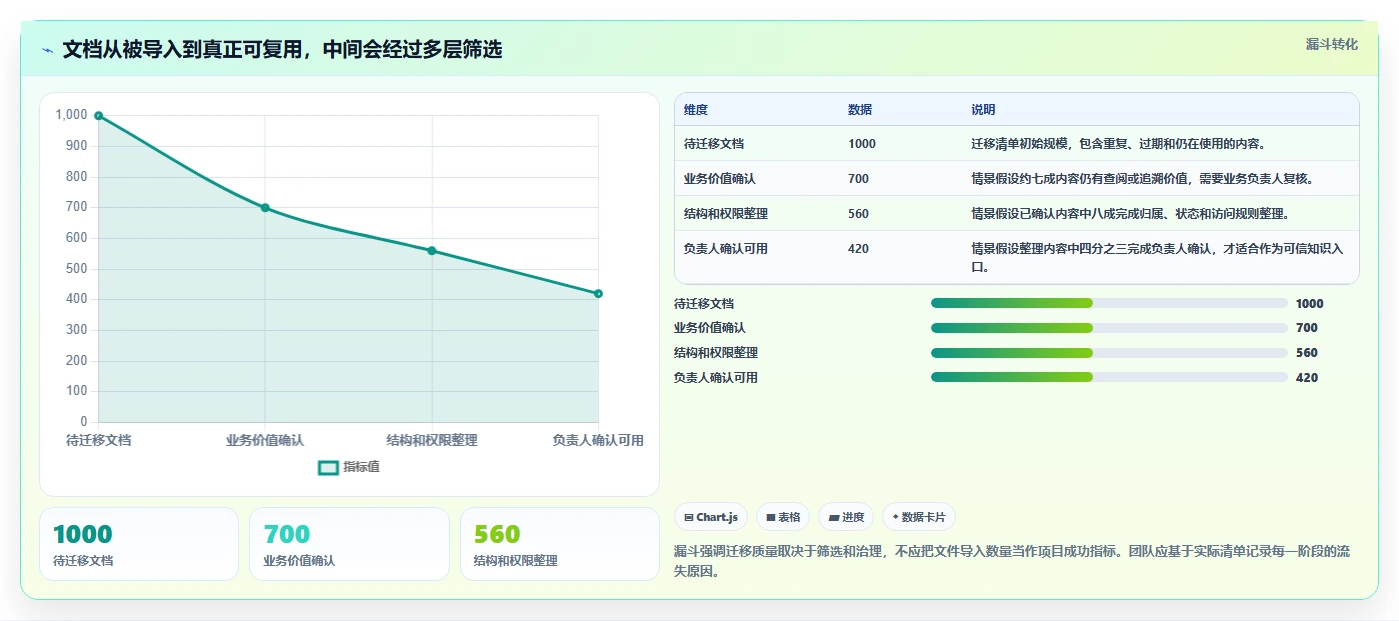1399x621 pixels.
Task: Click the 业务价值确认 progress bar
Action: click(1109, 328)
